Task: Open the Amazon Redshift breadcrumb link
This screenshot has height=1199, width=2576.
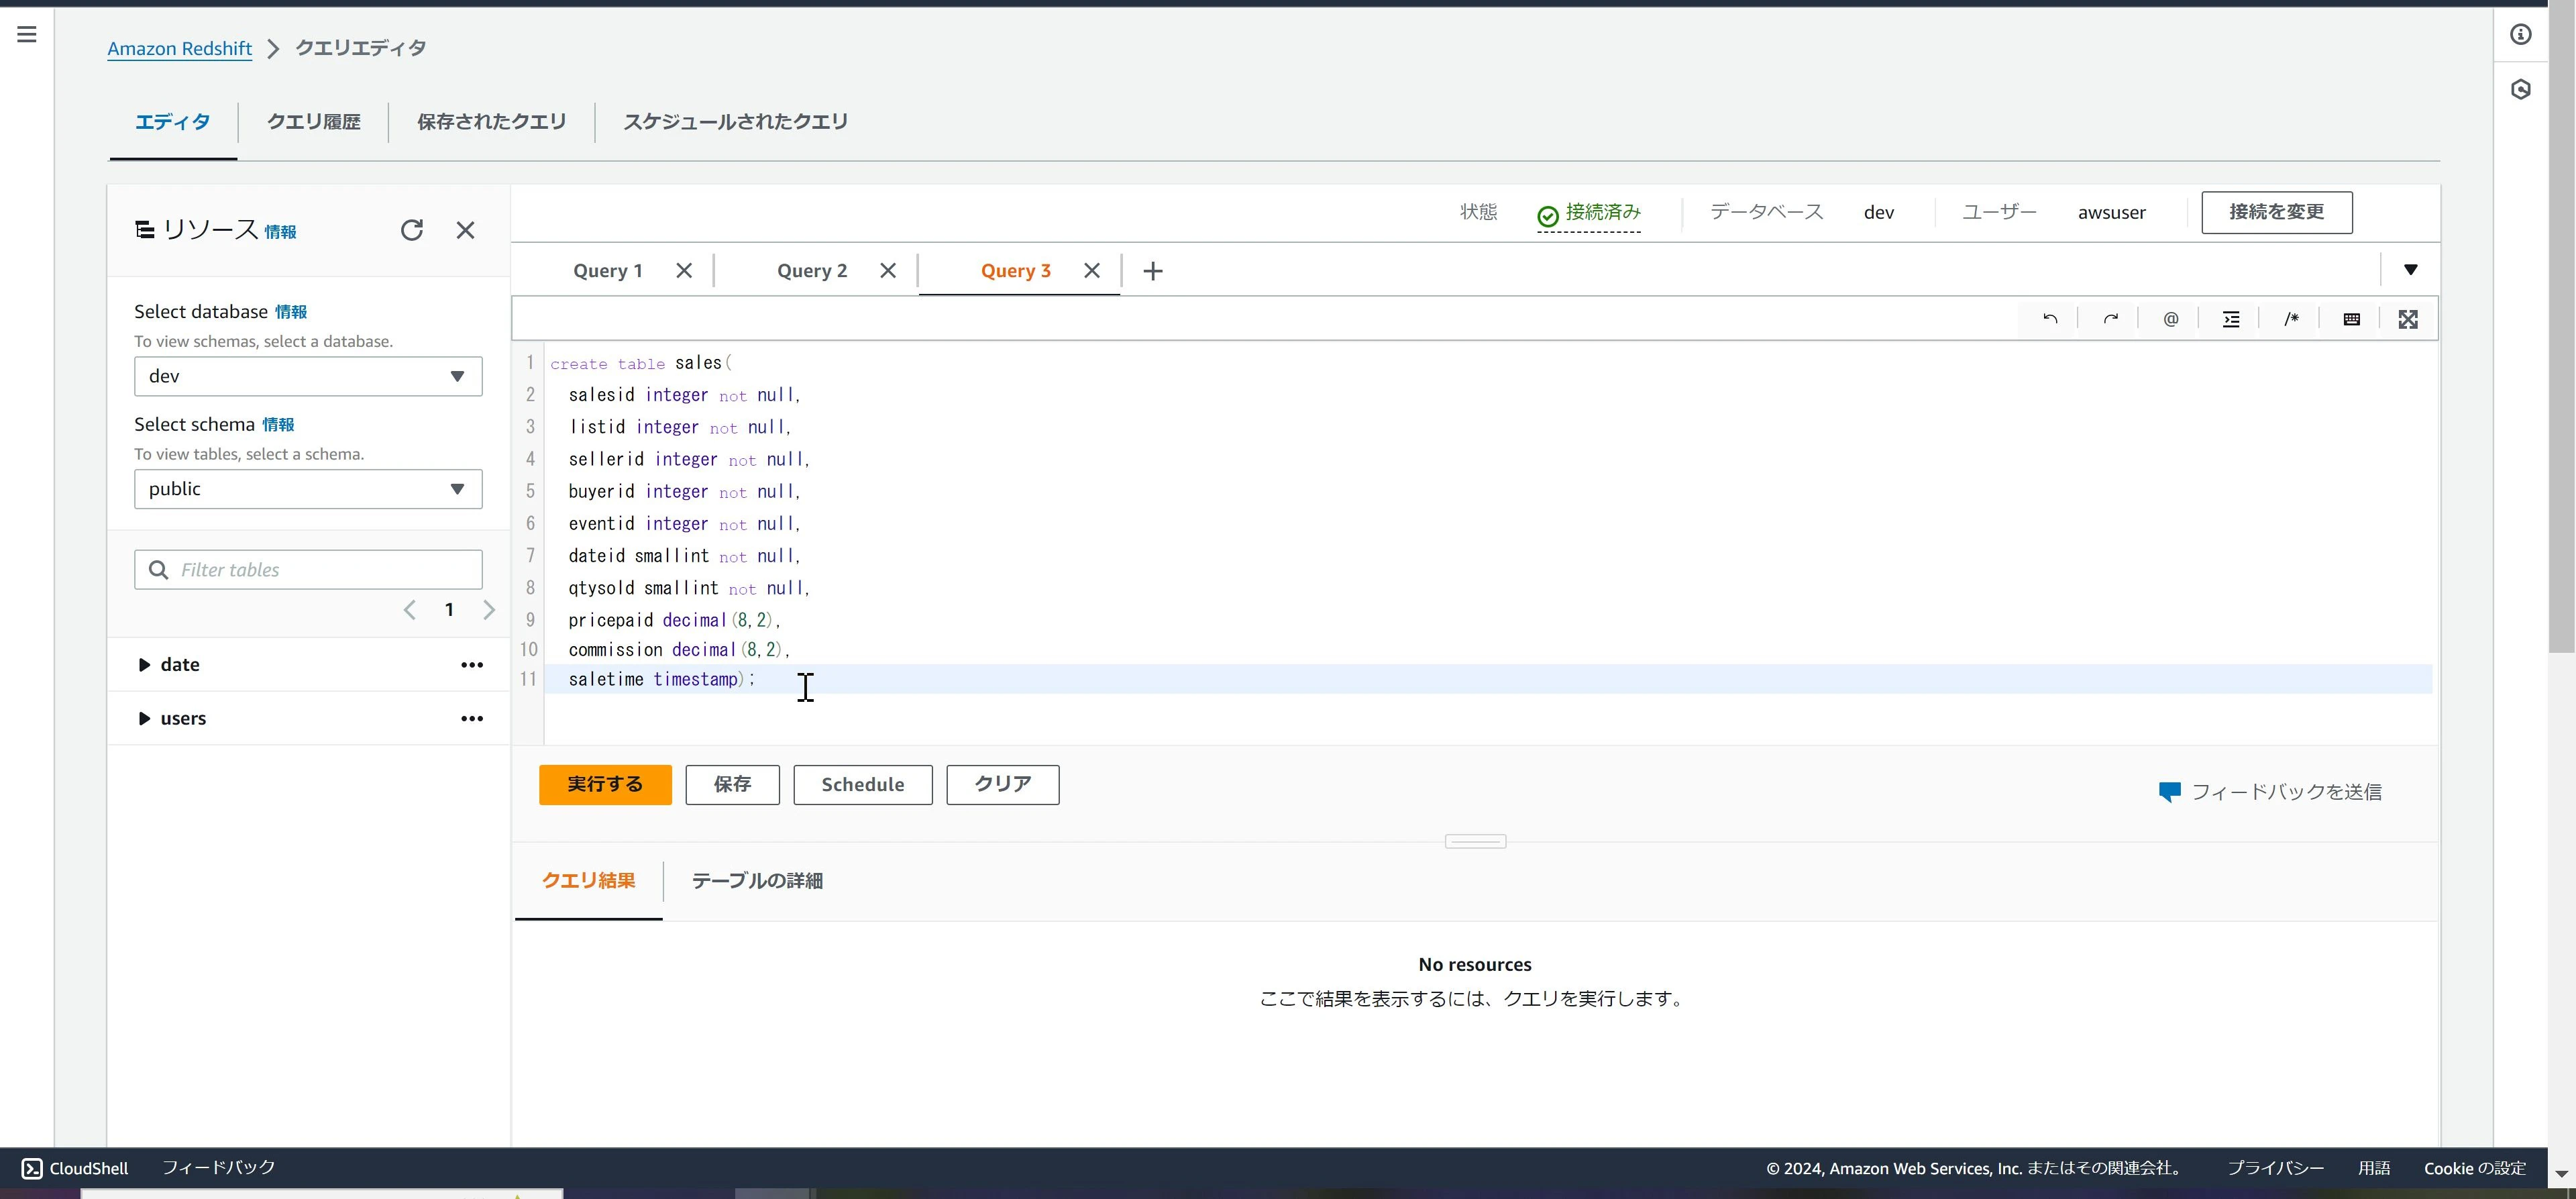Action: [x=180, y=49]
